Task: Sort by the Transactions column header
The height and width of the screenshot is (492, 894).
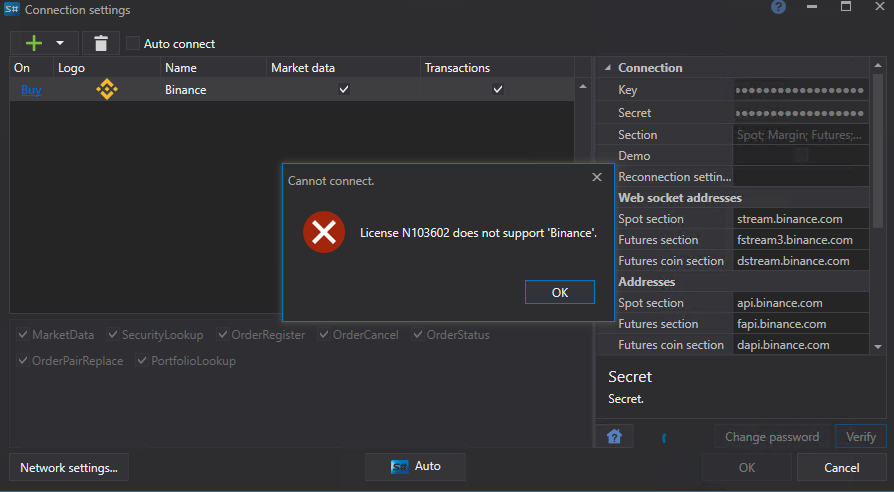Action: [497, 68]
